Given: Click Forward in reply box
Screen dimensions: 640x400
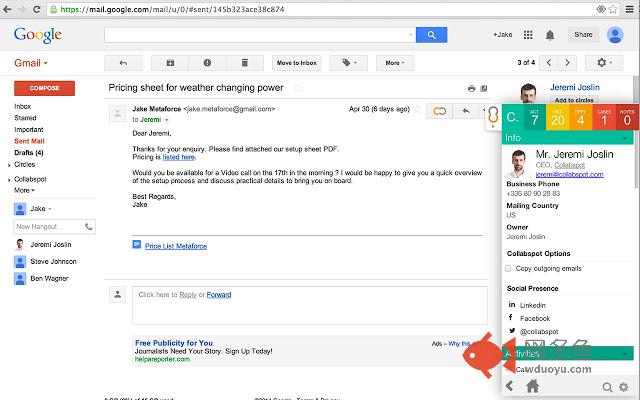Looking at the screenshot, I should (x=219, y=295).
